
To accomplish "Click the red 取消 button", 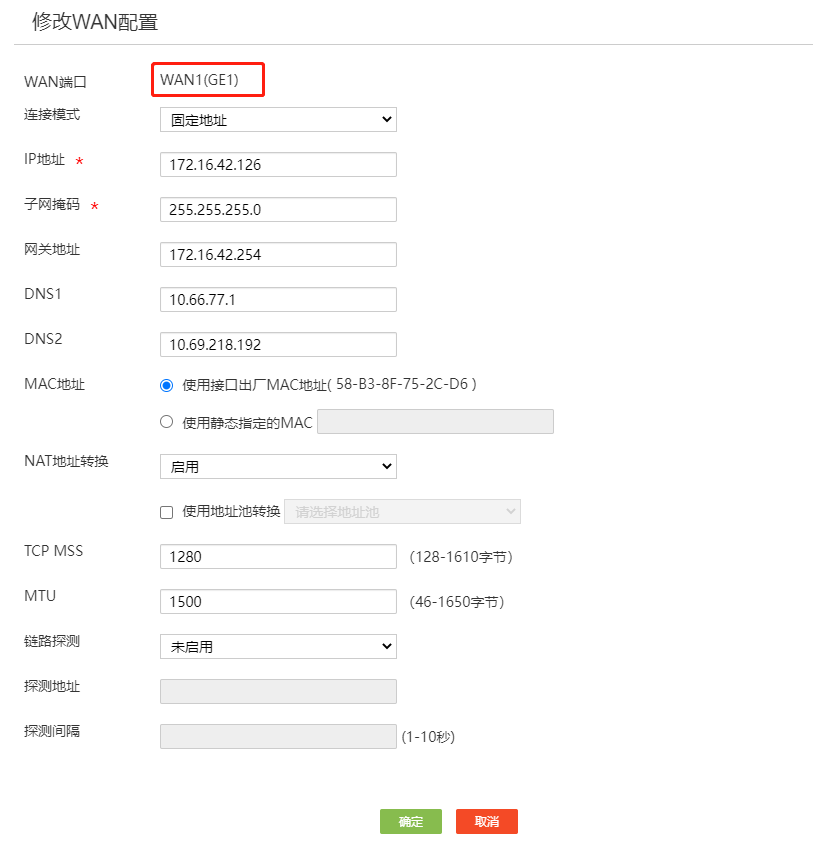I will [x=487, y=821].
